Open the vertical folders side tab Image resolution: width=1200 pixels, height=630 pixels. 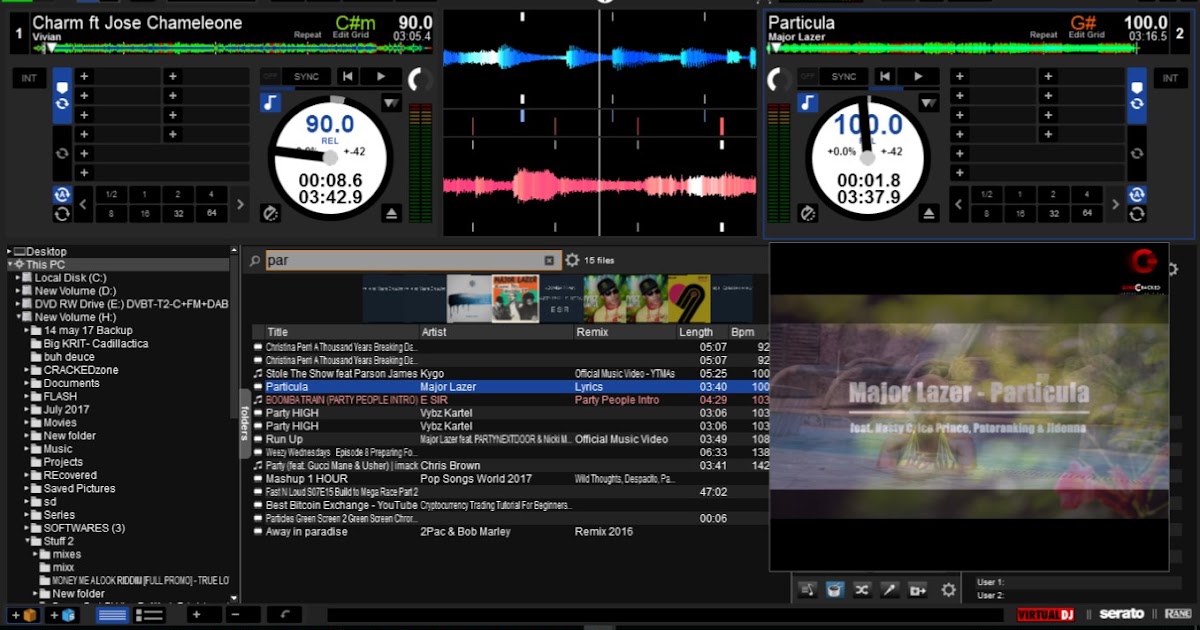[243, 423]
